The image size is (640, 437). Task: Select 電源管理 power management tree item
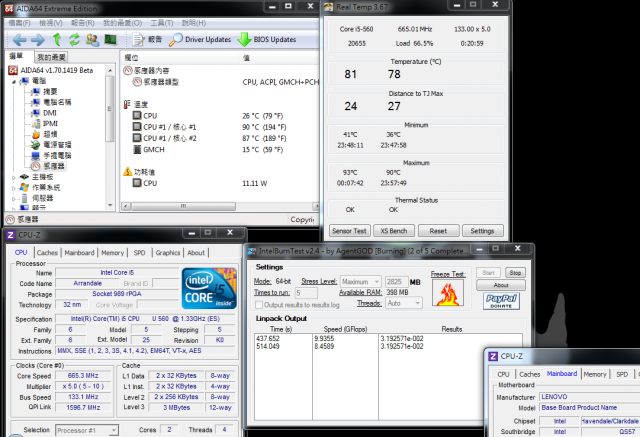click(x=51, y=145)
